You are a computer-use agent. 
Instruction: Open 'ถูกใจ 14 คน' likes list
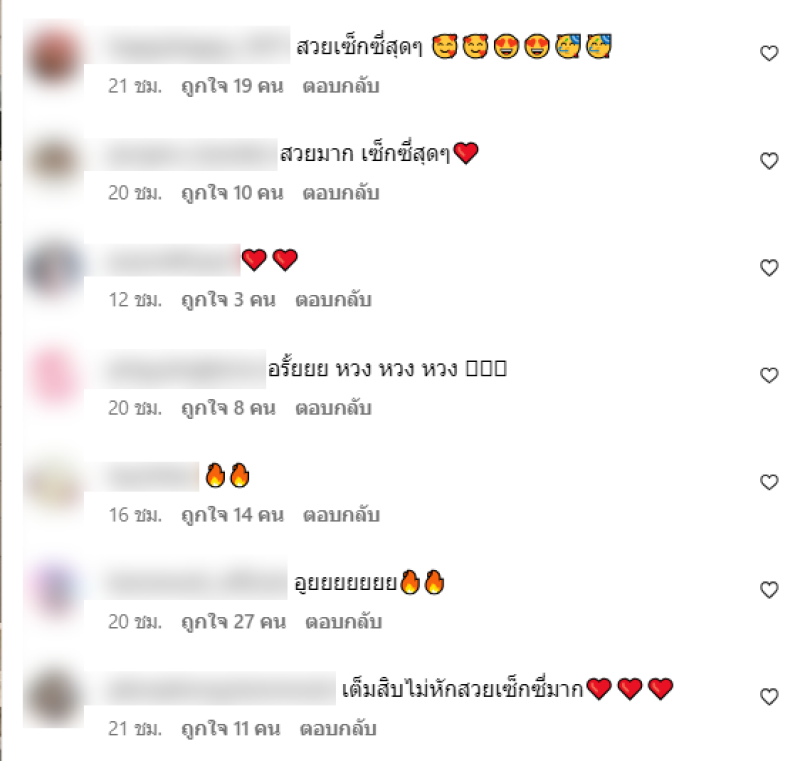(x=233, y=515)
